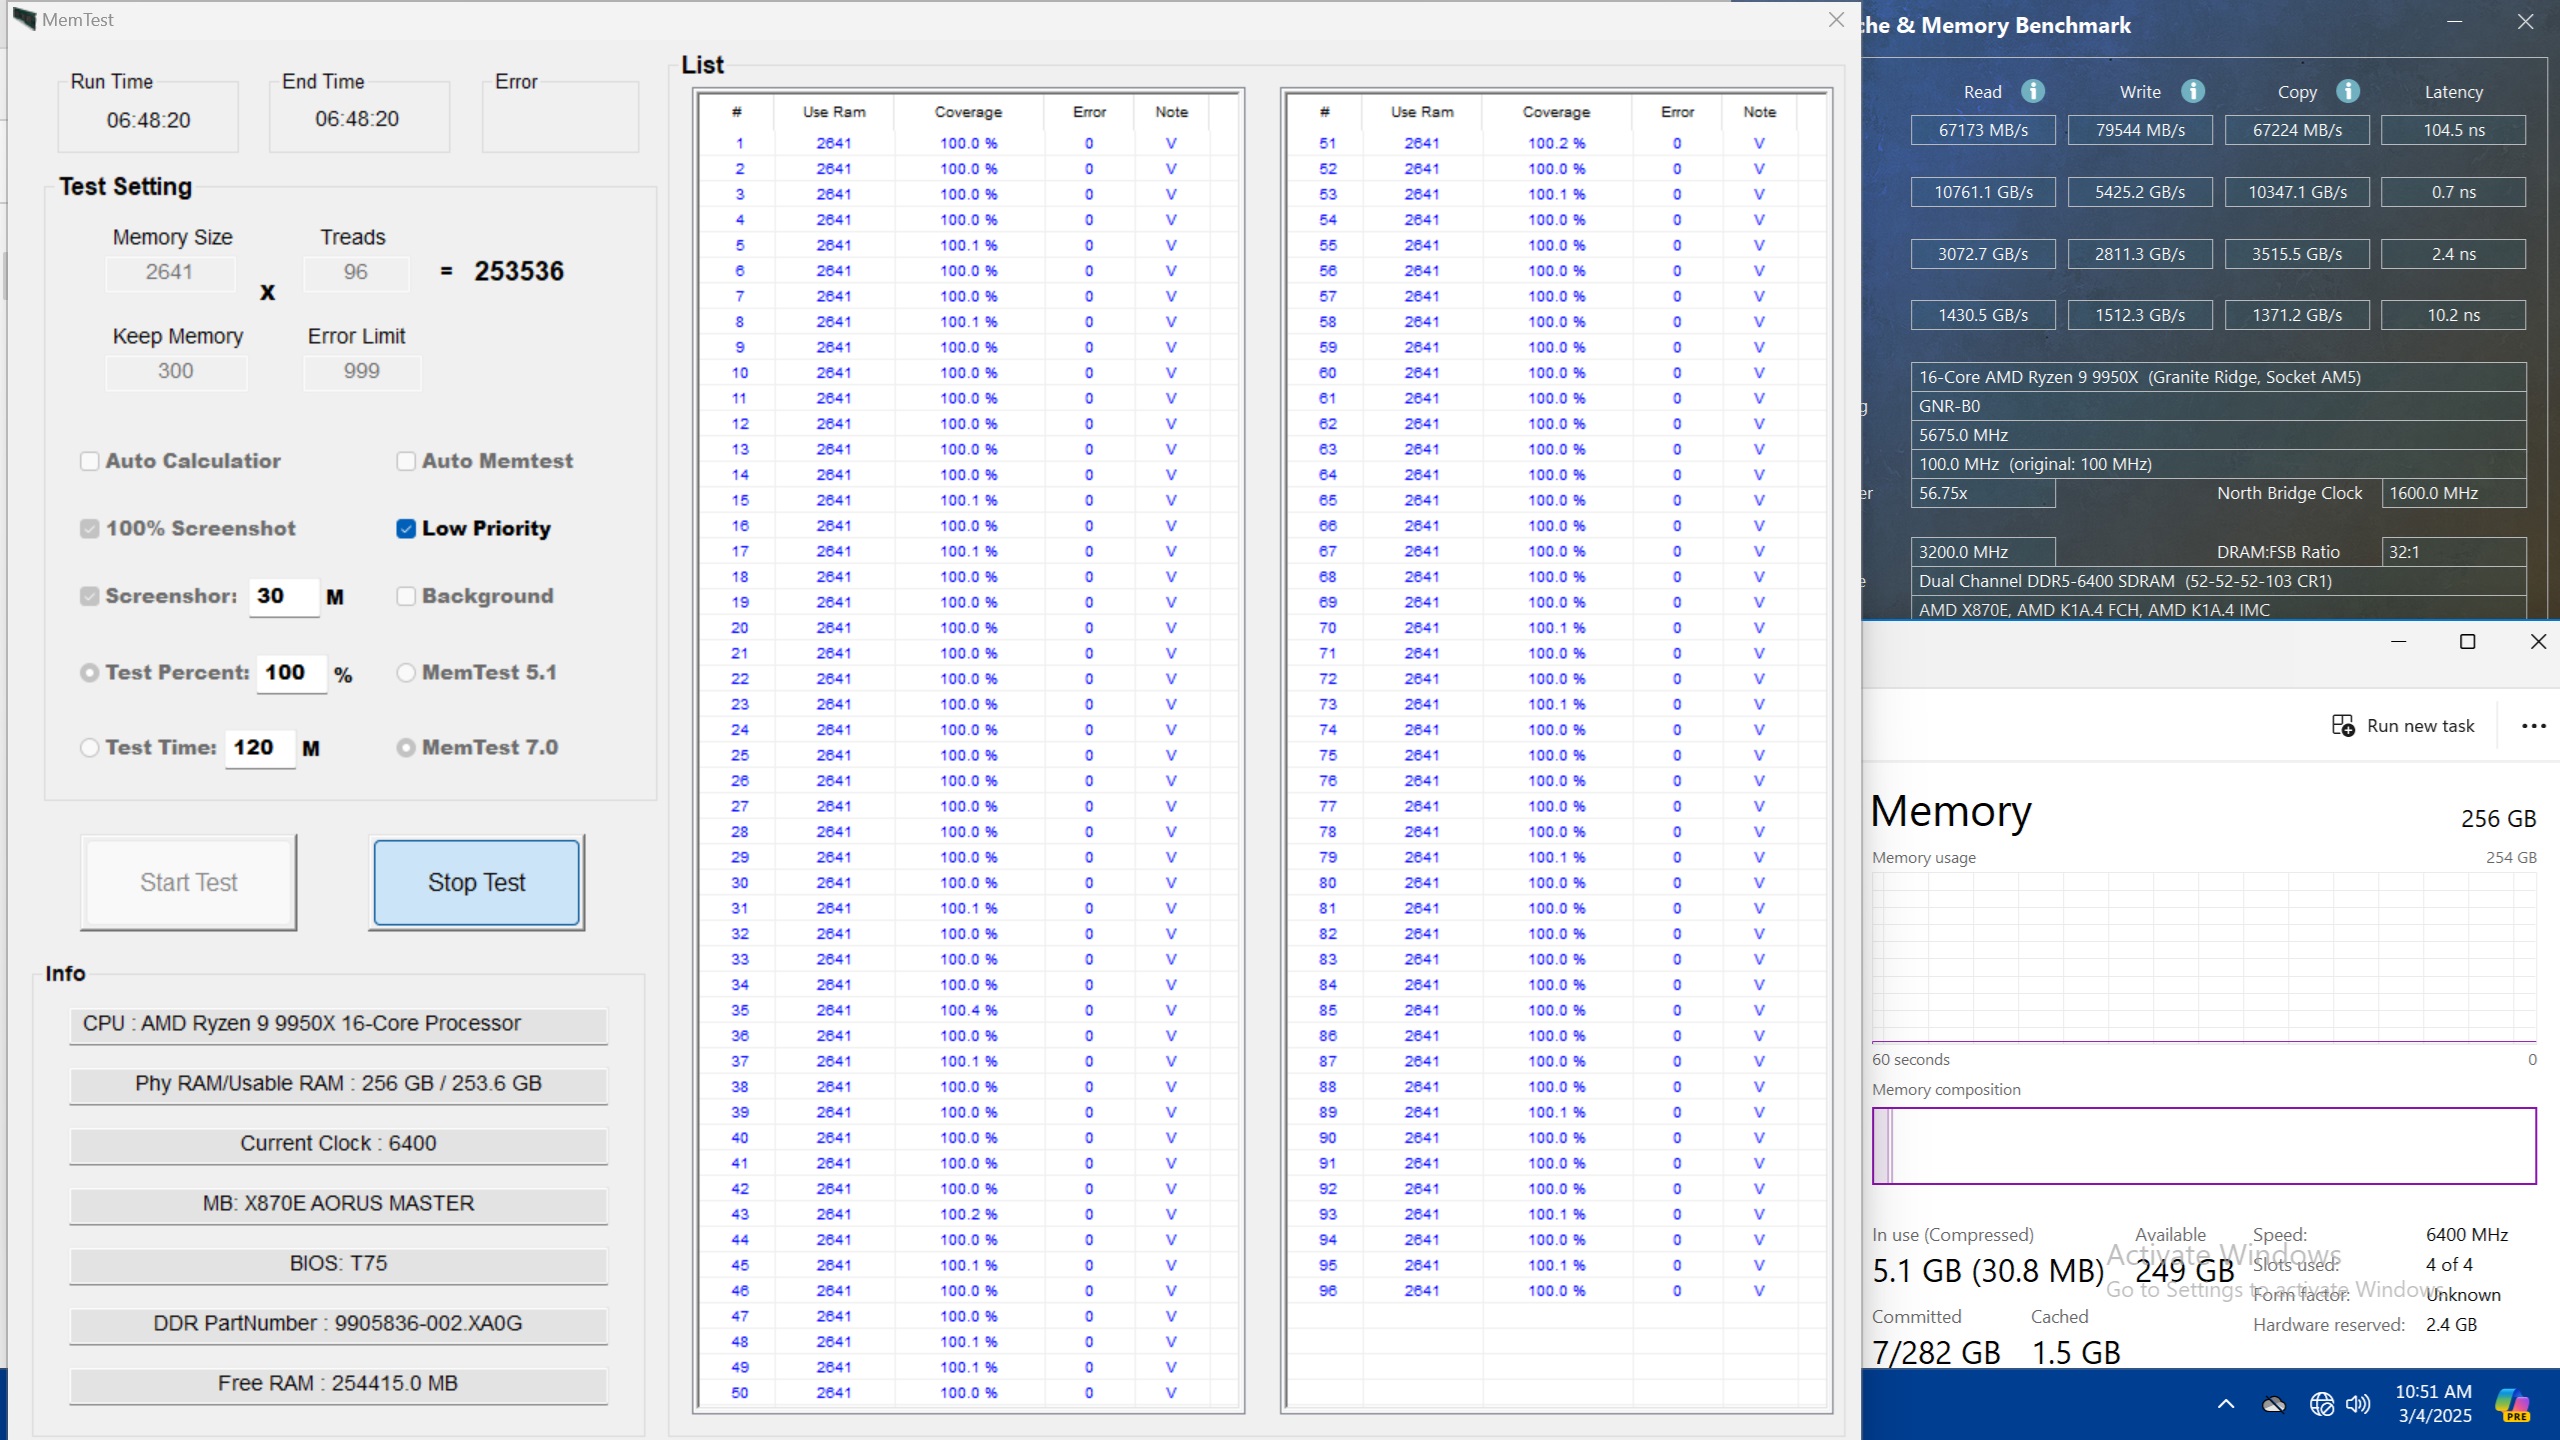Image resolution: width=2560 pixels, height=1440 pixels.
Task: Enable the Auto Calculatior checkbox
Action: pyautogui.click(x=90, y=461)
